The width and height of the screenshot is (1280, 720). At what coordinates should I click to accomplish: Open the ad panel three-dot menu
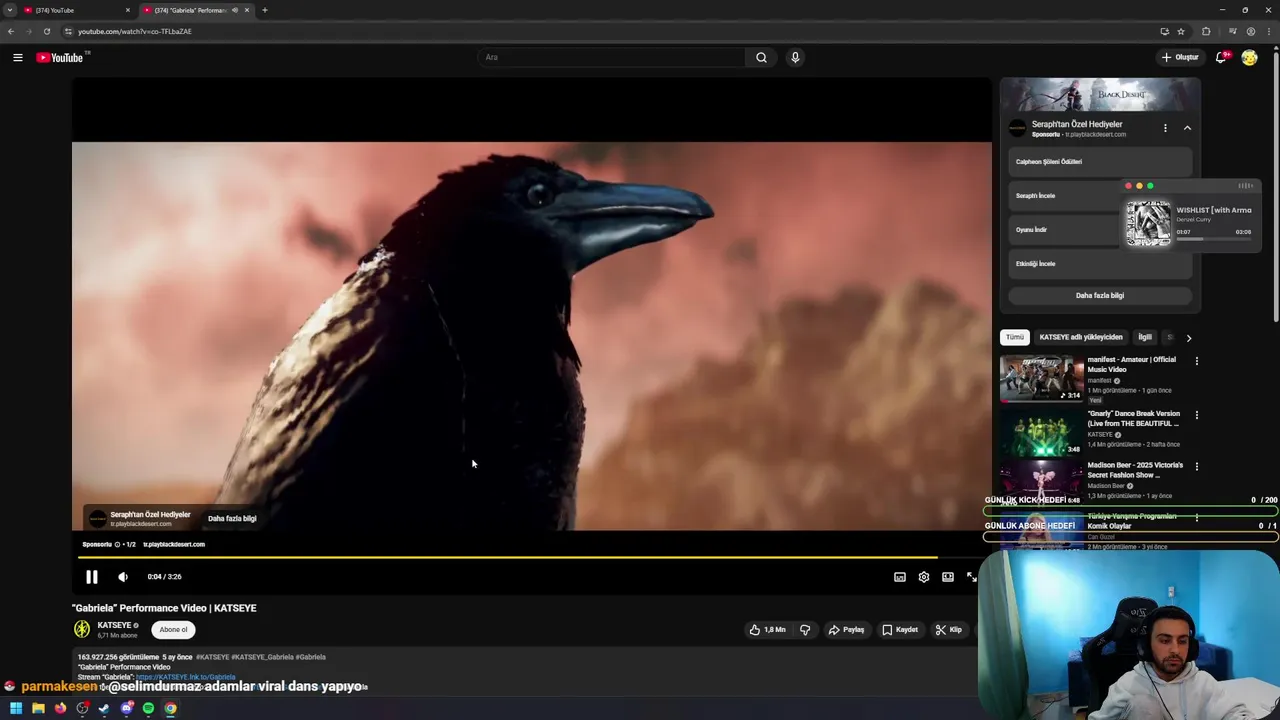pyautogui.click(x=1165, y=128)
